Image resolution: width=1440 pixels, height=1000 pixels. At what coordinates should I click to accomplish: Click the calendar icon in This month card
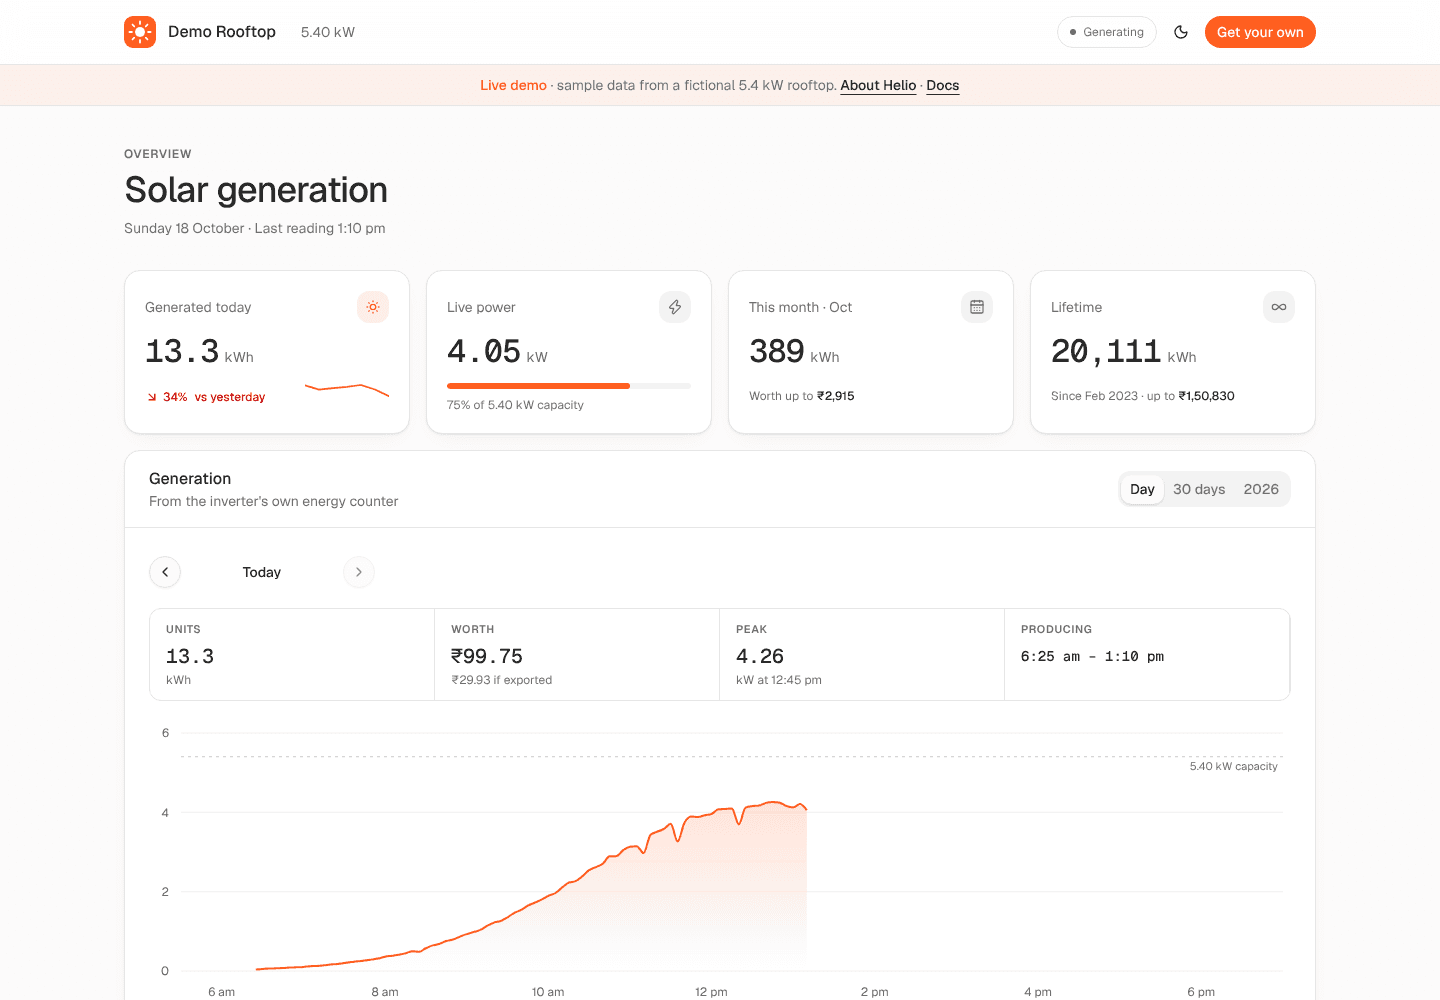coord(977,307)
